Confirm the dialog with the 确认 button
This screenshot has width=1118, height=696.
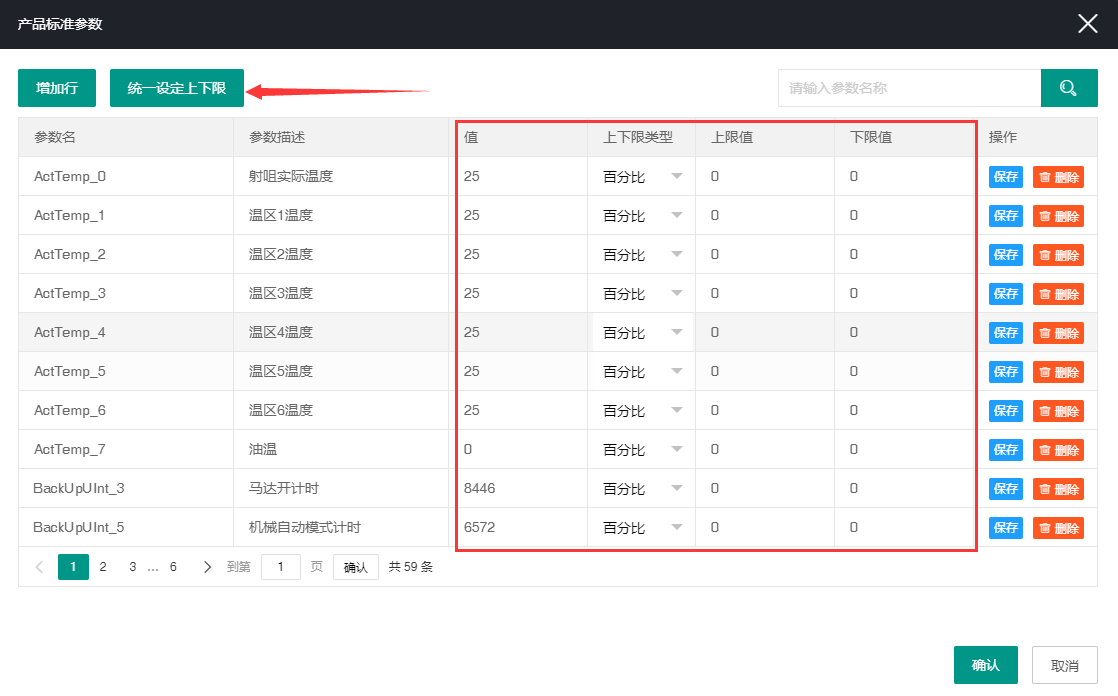[x=986, y=664]
